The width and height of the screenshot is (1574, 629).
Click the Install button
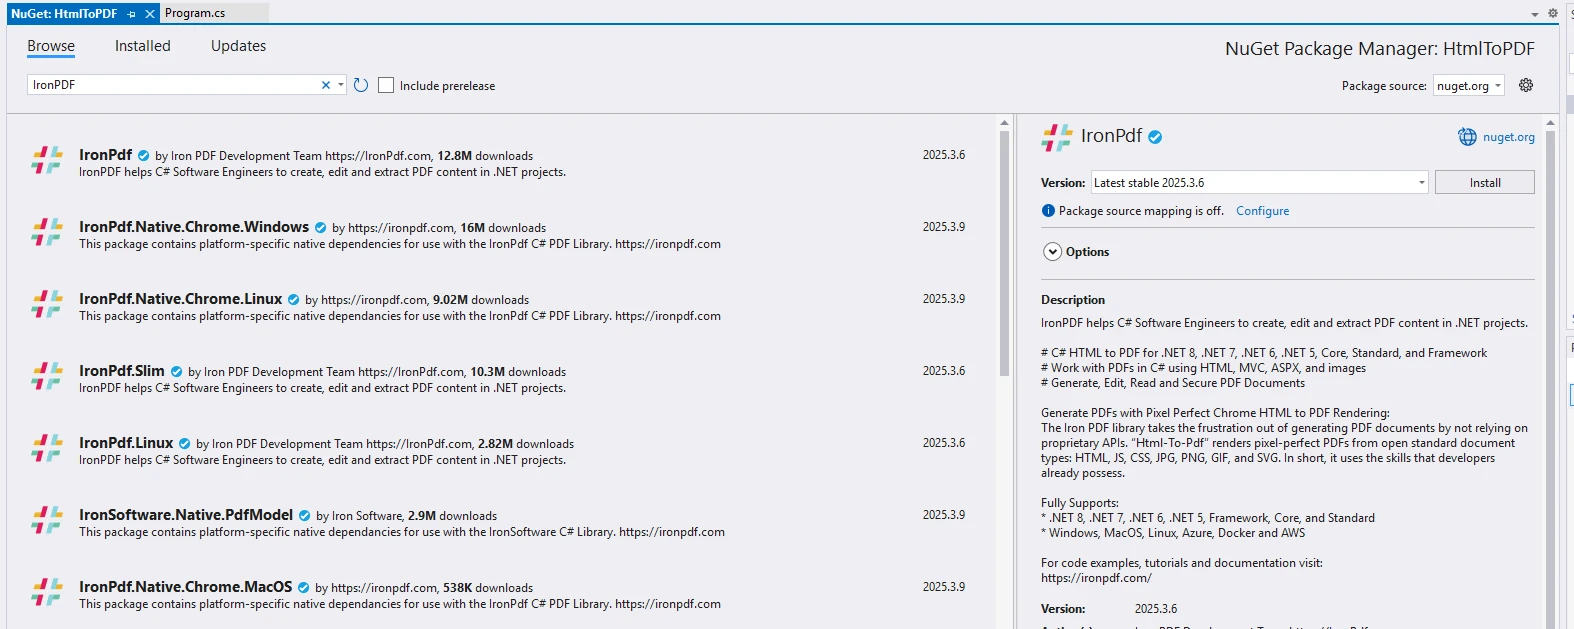click(1484, 183)
